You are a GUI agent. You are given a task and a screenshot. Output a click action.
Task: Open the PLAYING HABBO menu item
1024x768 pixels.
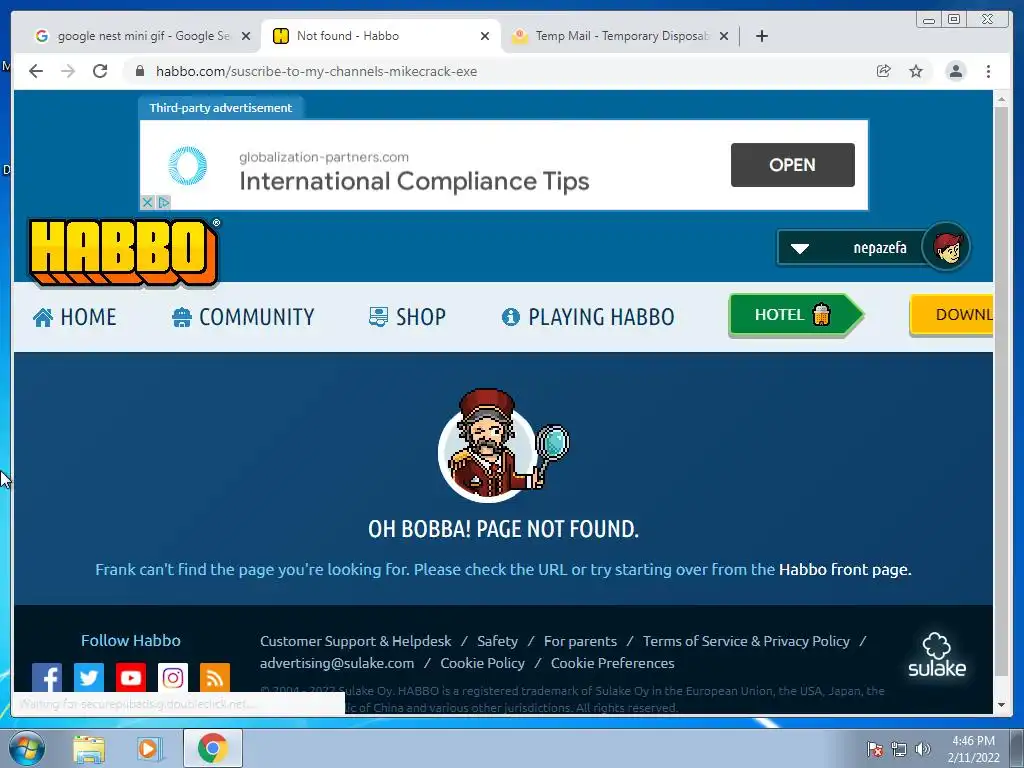(x=588, y=317)
